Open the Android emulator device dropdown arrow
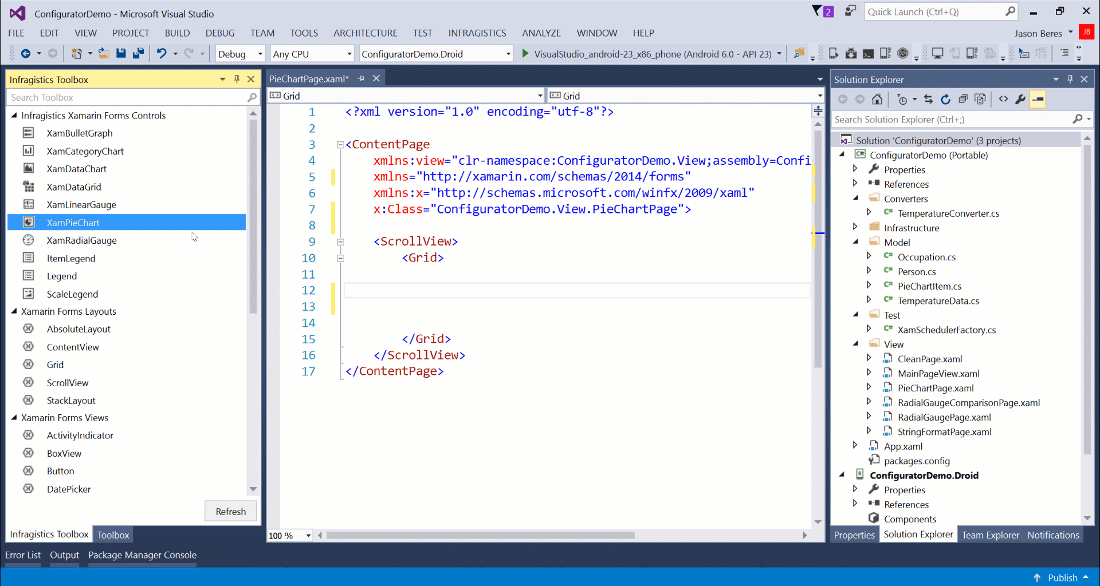 point(779,54)
